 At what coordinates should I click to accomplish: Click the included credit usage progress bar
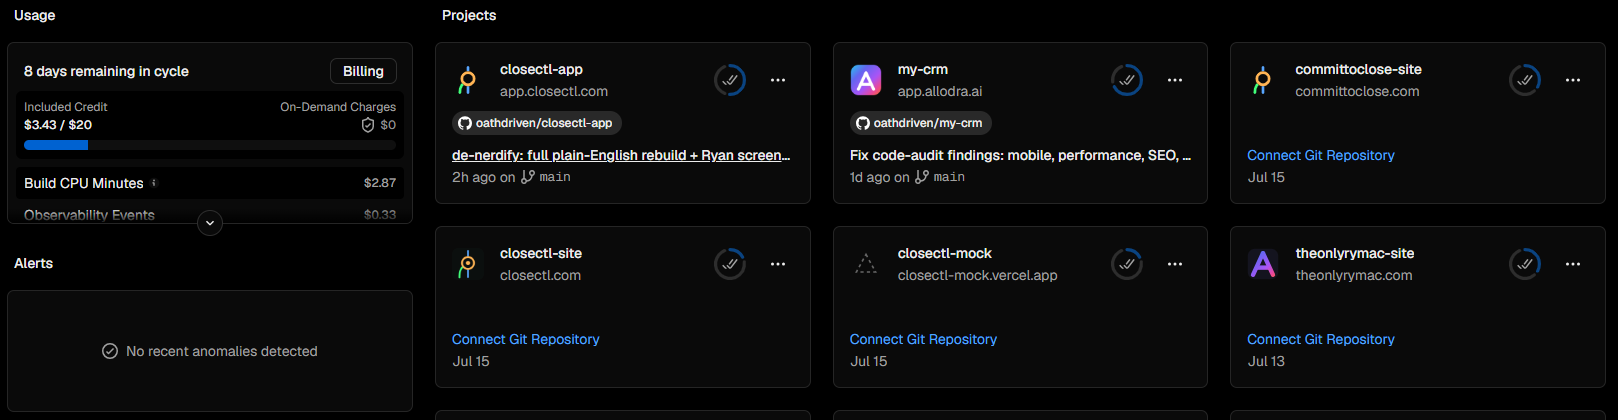click(210, 145)
